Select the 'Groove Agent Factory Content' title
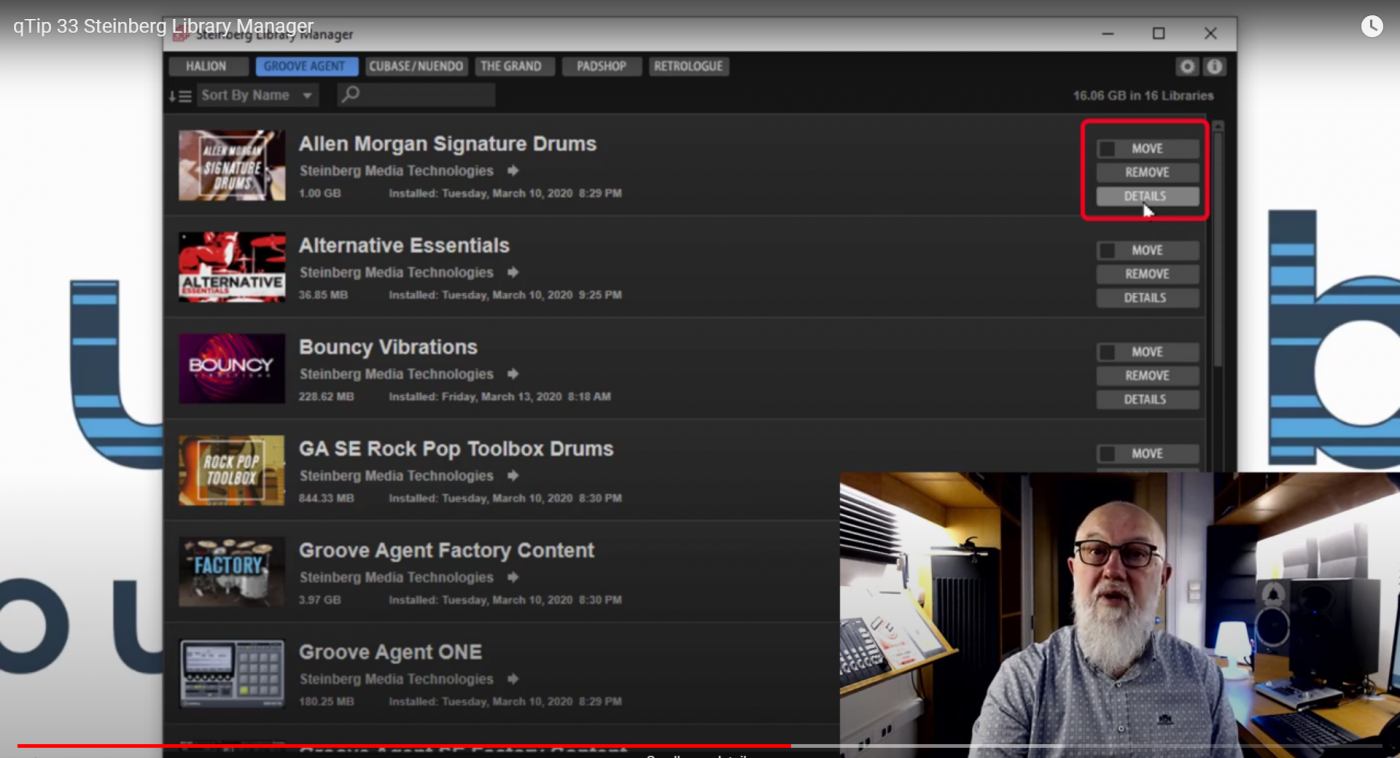Screen dimensions: 1400x758 [446, 551]
